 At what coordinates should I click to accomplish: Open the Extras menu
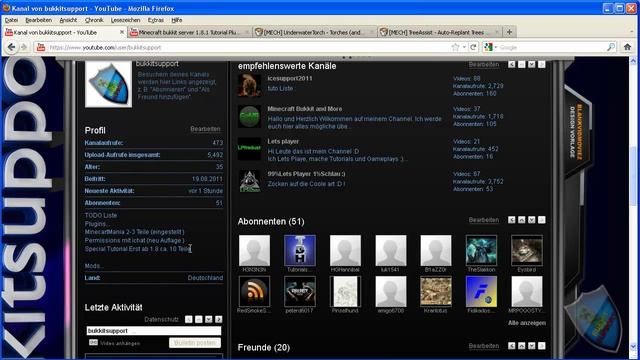pos(156,20)
